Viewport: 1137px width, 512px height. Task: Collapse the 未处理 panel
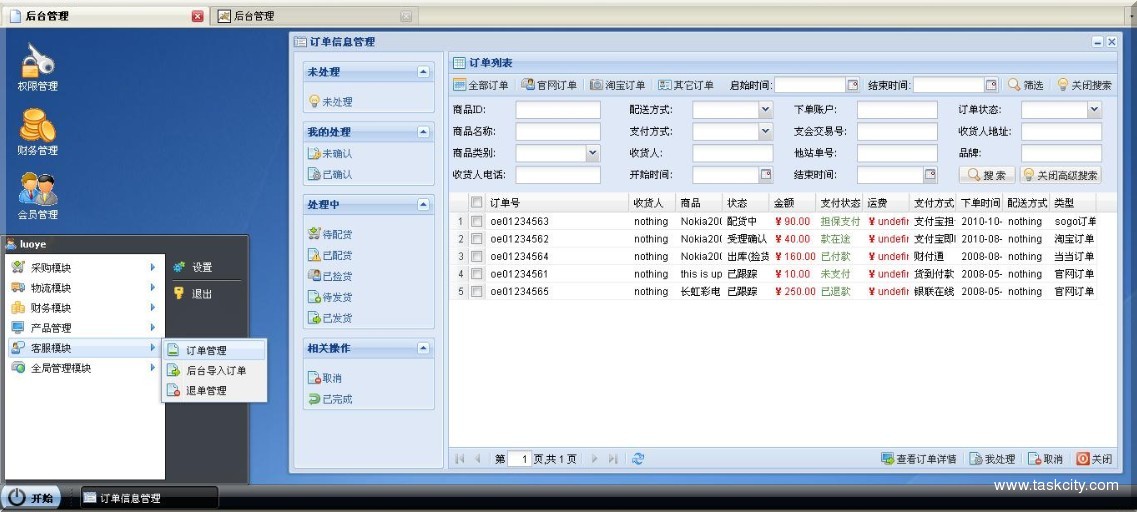click(x=423, y=72)
